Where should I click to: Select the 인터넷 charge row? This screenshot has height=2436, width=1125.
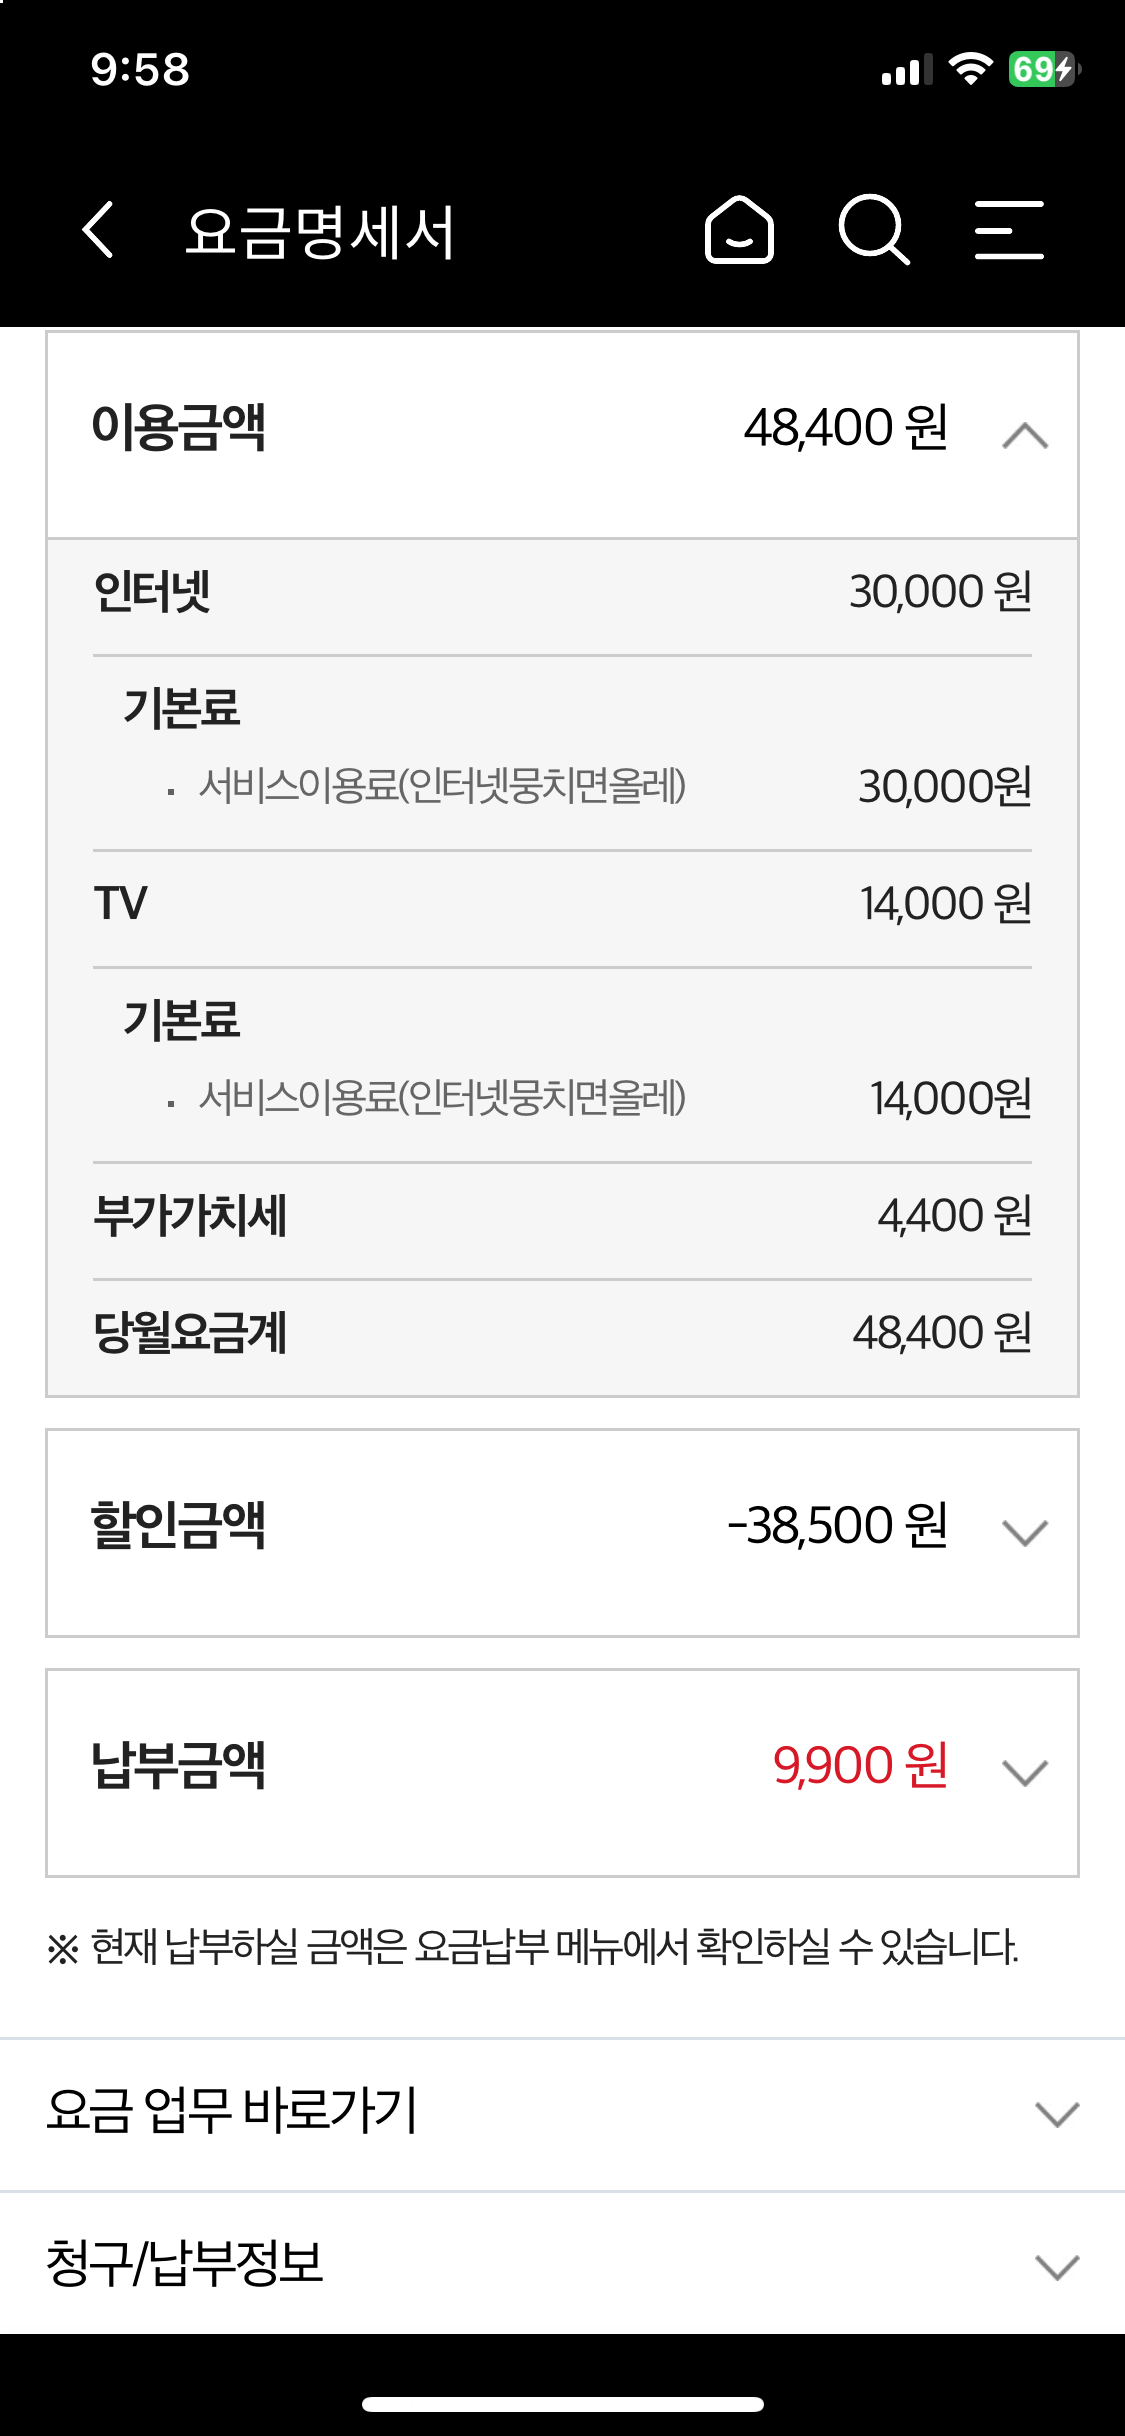562,592
